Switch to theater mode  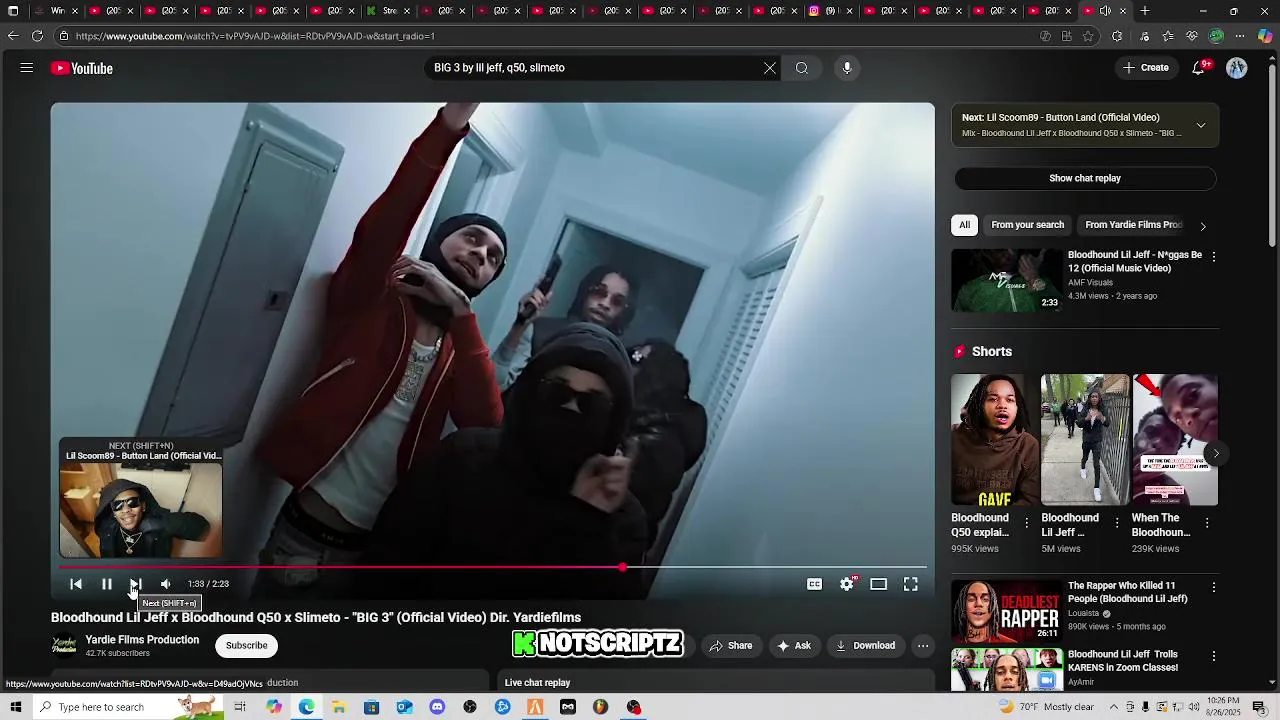tap(879, 584)
